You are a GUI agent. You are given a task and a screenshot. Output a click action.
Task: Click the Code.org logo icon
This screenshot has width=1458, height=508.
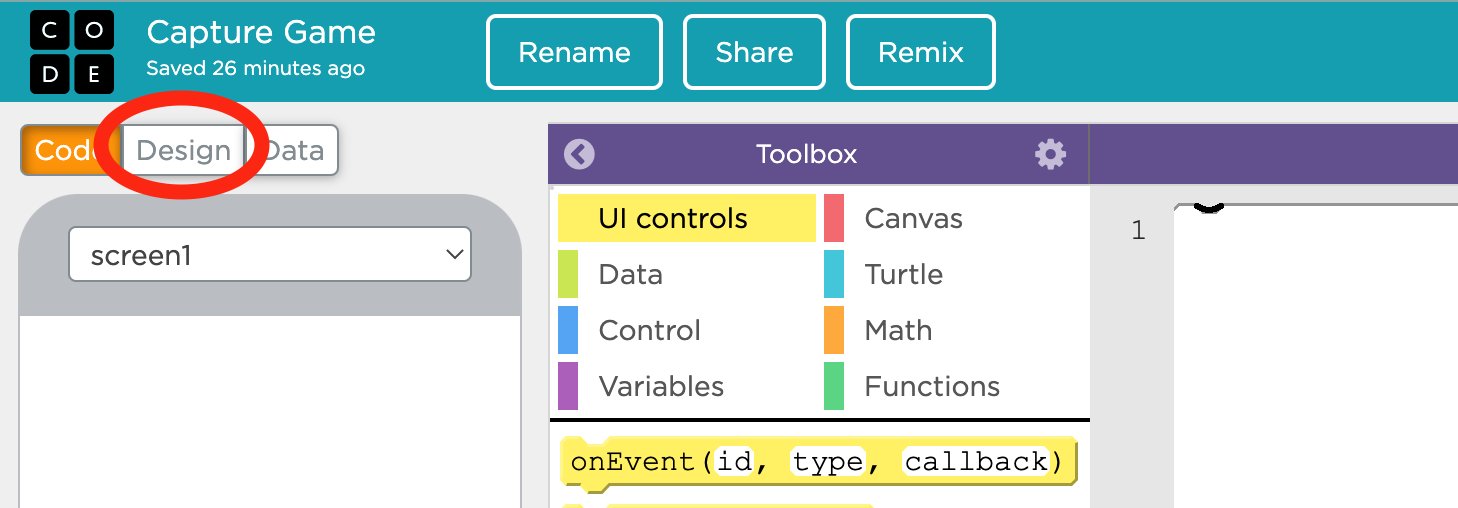tap(72, 52)
